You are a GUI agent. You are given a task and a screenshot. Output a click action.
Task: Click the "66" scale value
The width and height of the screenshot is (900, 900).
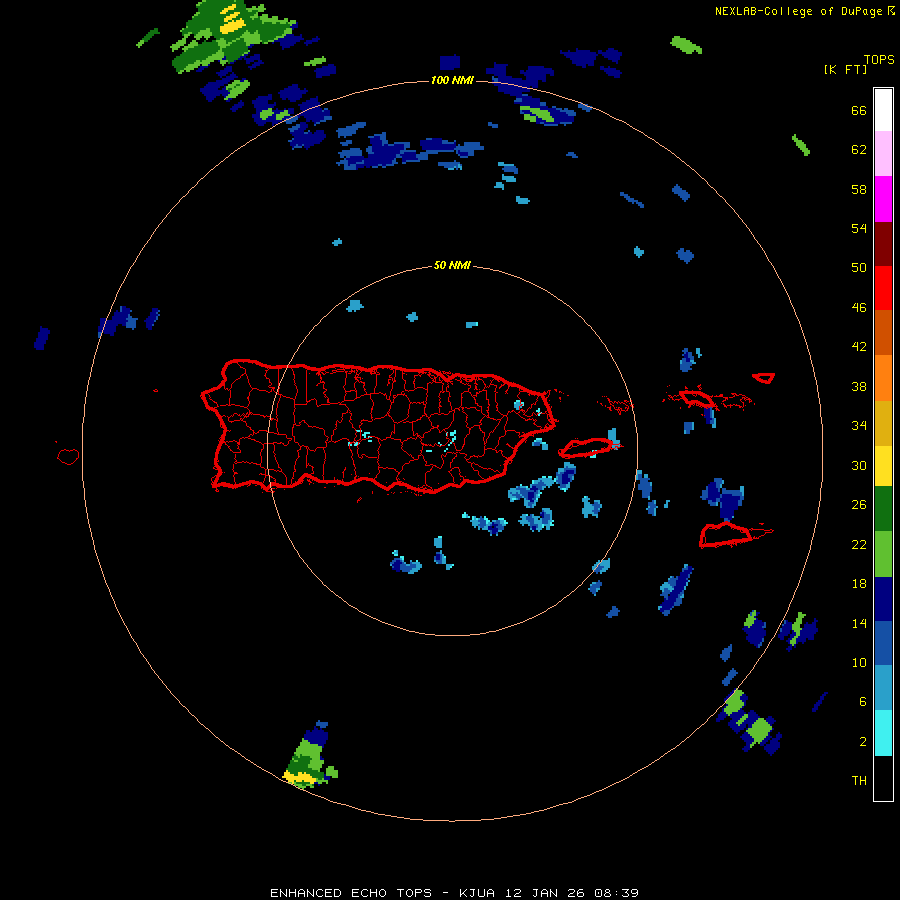pos(859,110)
